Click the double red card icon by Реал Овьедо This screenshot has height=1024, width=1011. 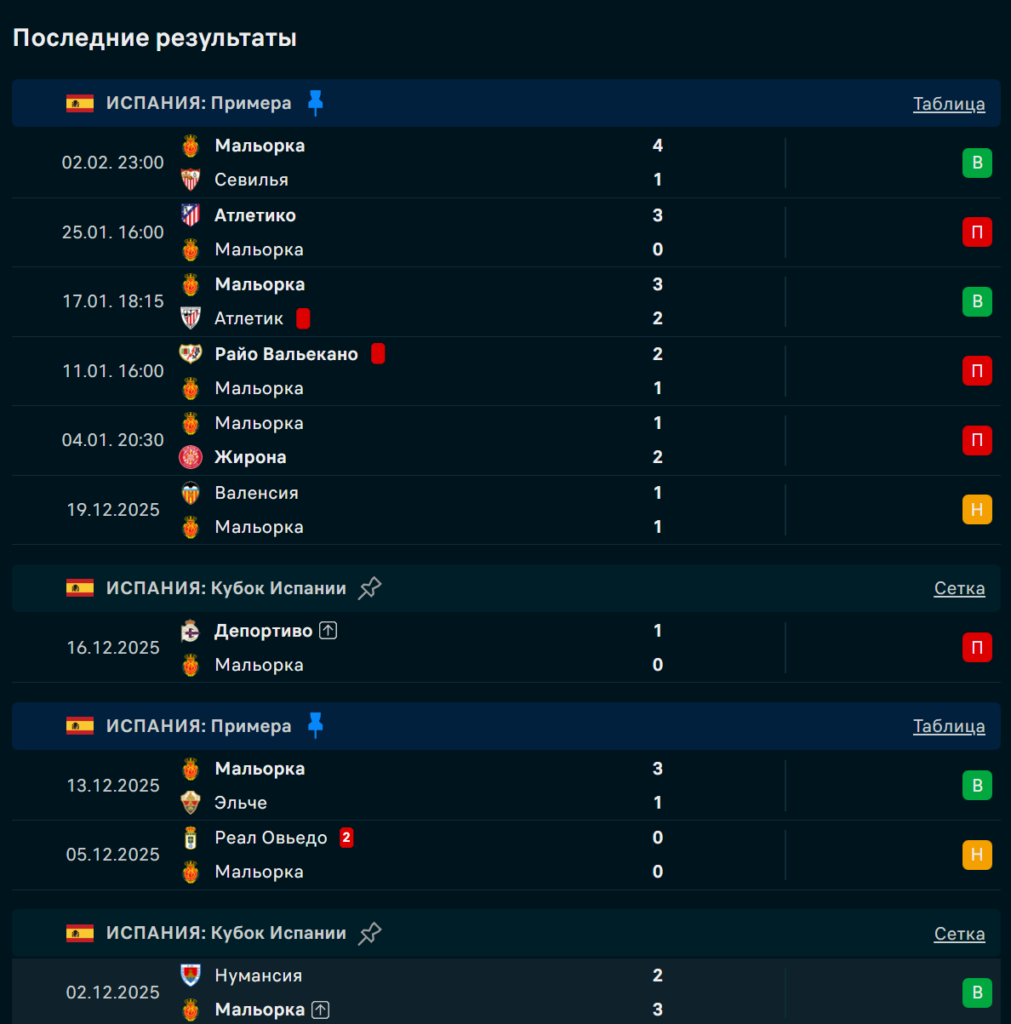(346, 838)
